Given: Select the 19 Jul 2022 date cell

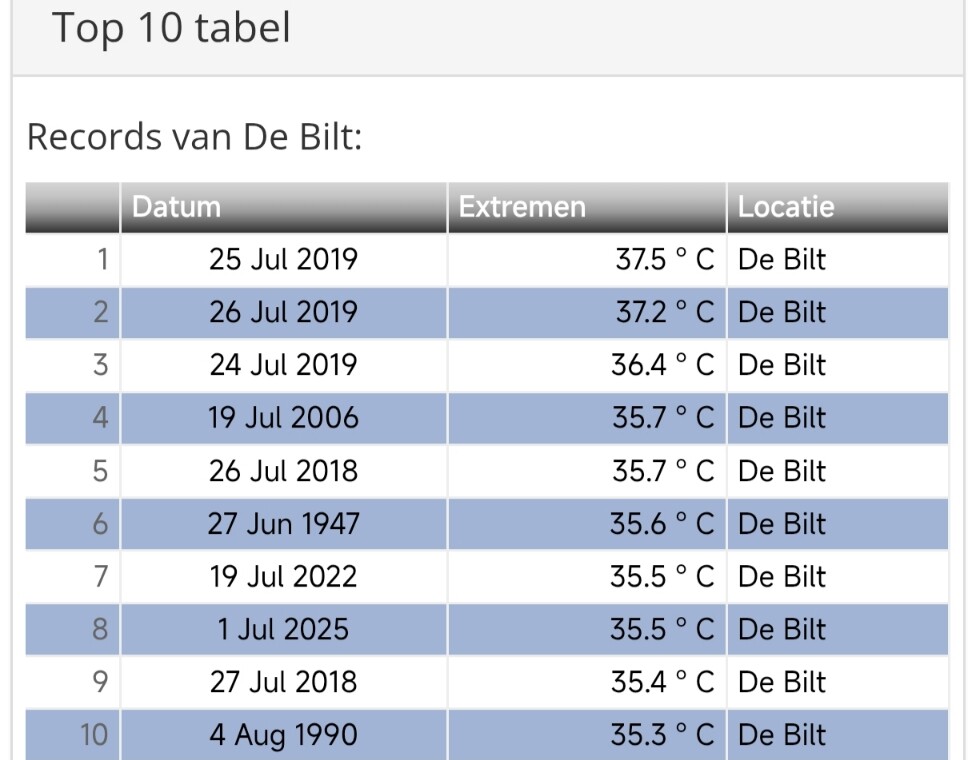Looking at the screenshot, I should click(x=284, y=576).
